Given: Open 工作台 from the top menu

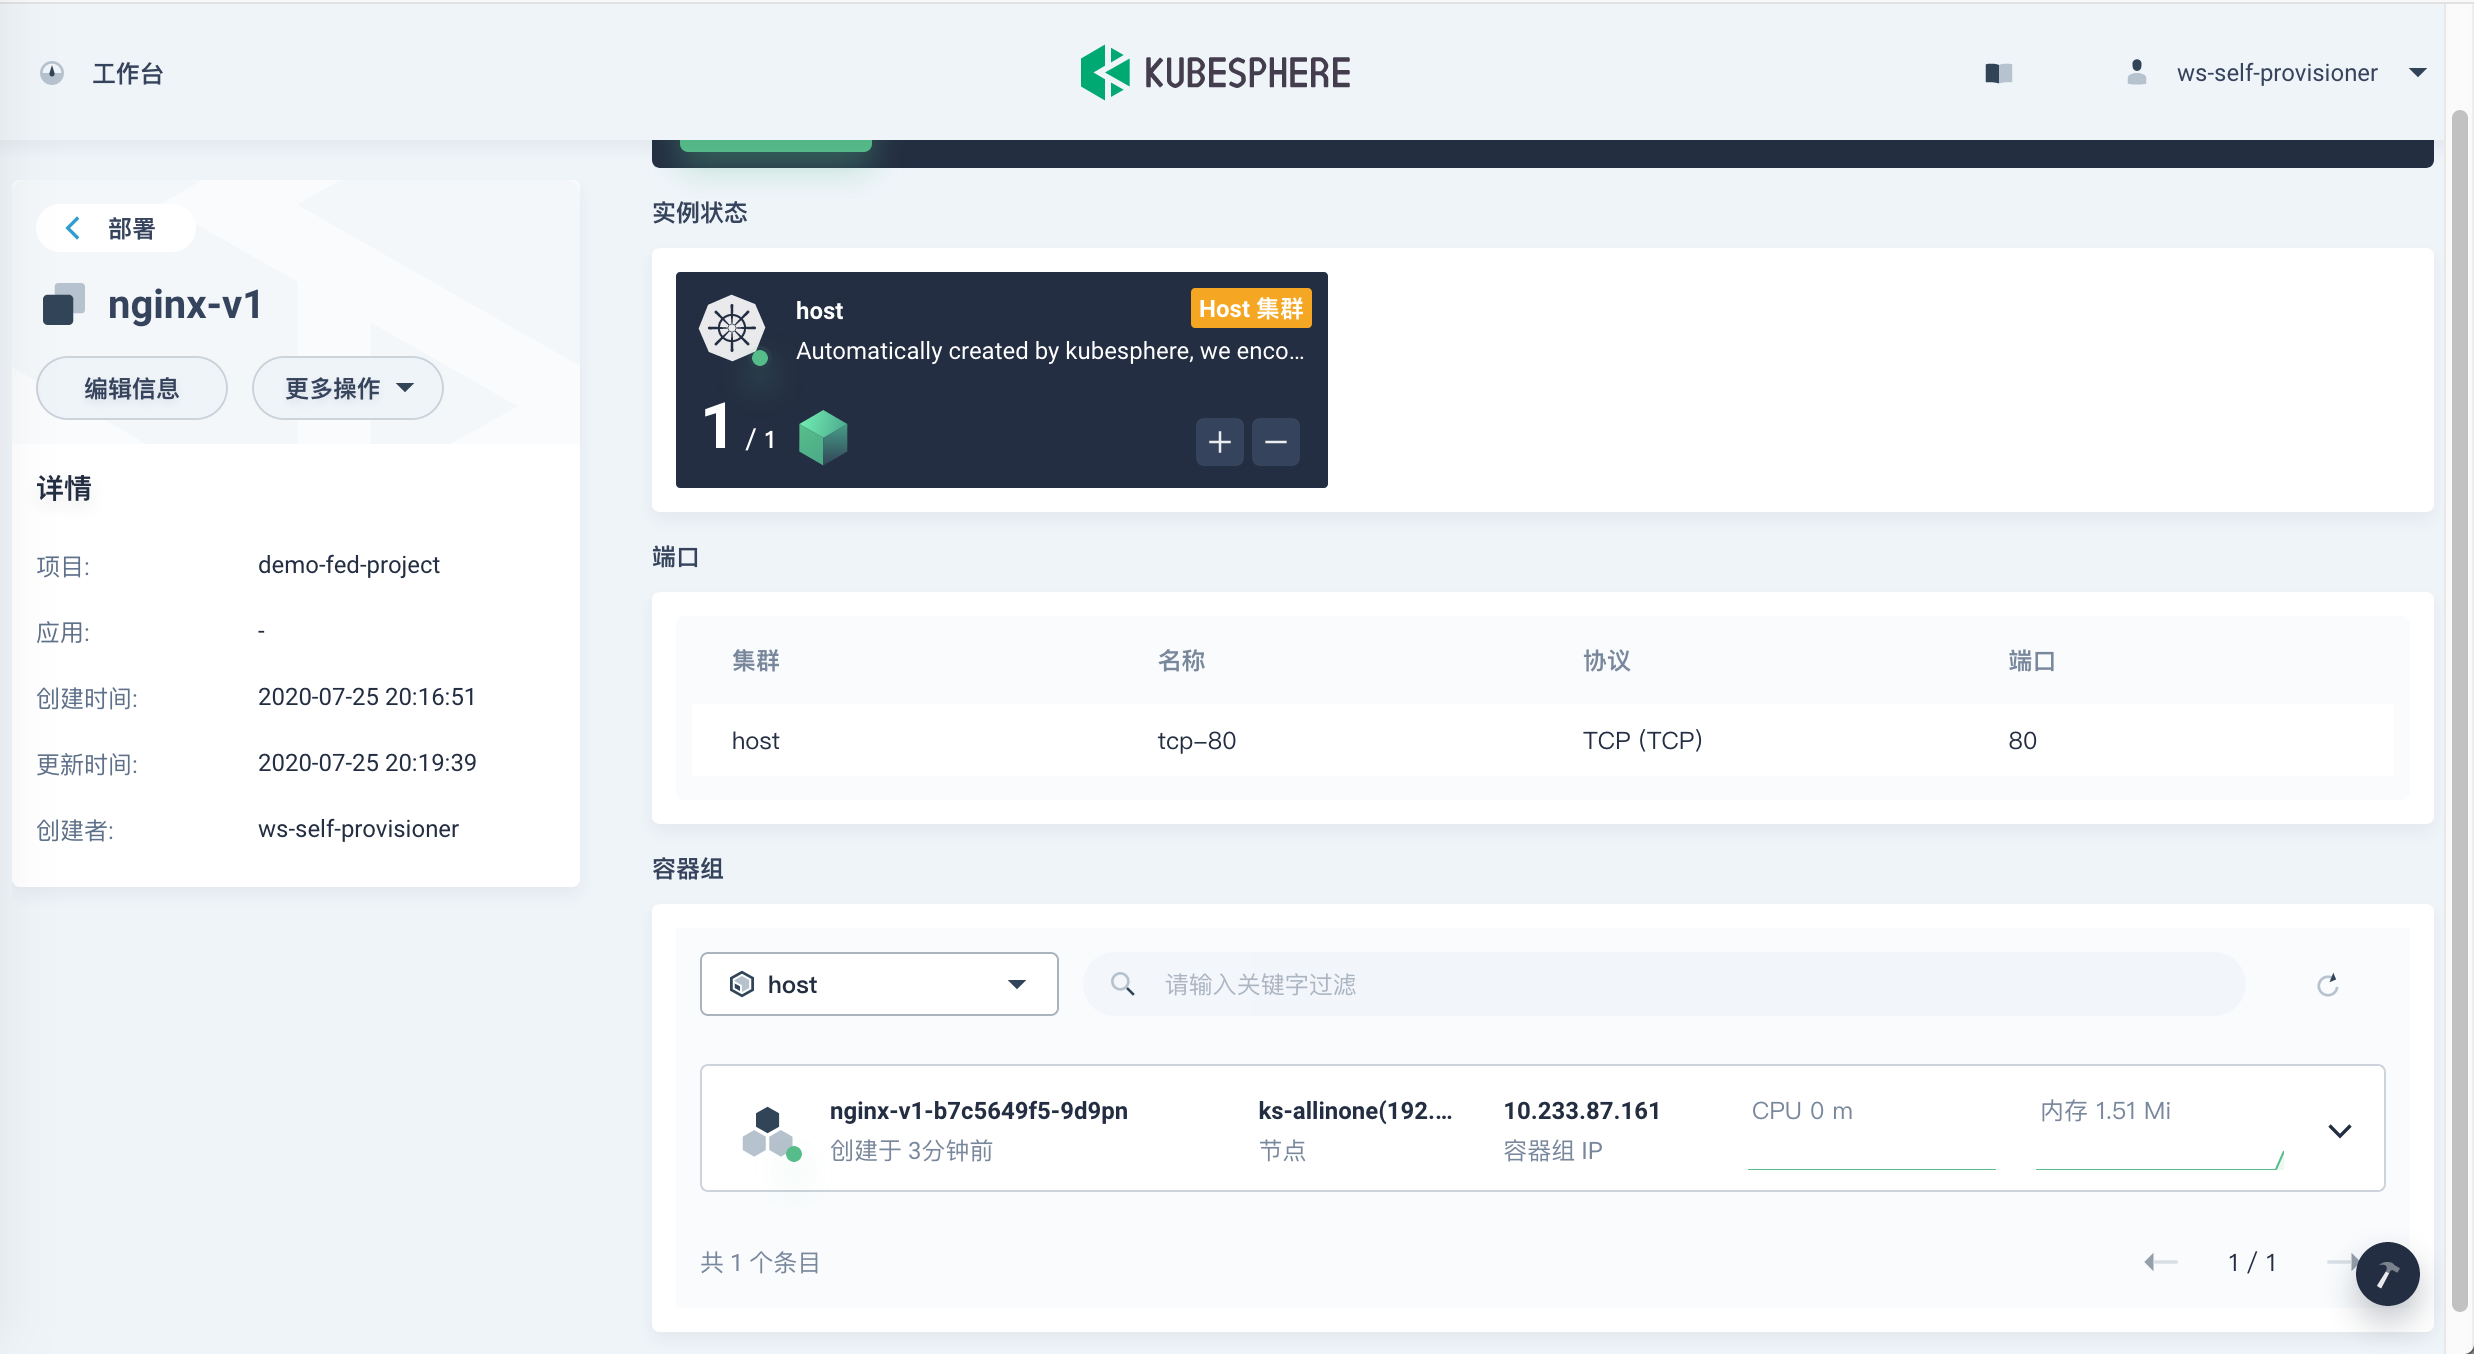Looking at the screenshot, I should 127,73.
